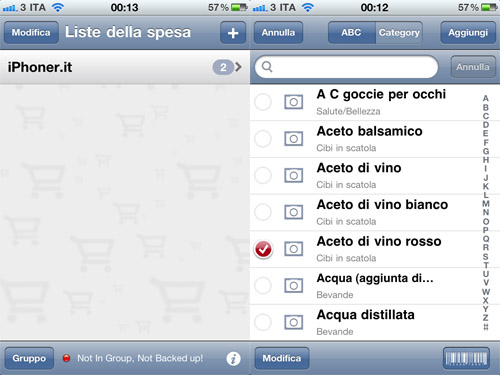This screenshot has height=375, width=500.
Task: Tap the camera icon next to Acqua distillata
Action: 293,322
